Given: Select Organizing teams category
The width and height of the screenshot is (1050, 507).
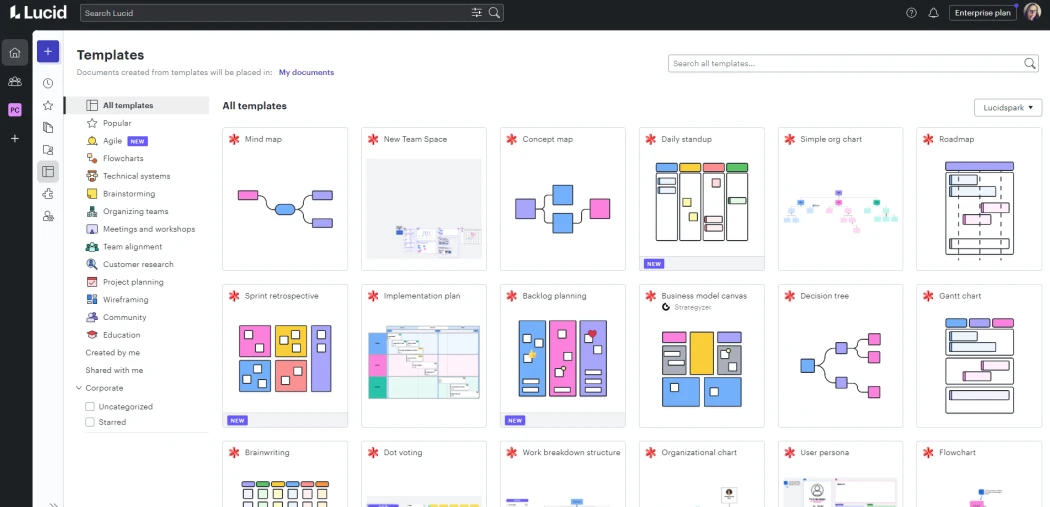Looking at the screenshot, I should tap(137, 211).
